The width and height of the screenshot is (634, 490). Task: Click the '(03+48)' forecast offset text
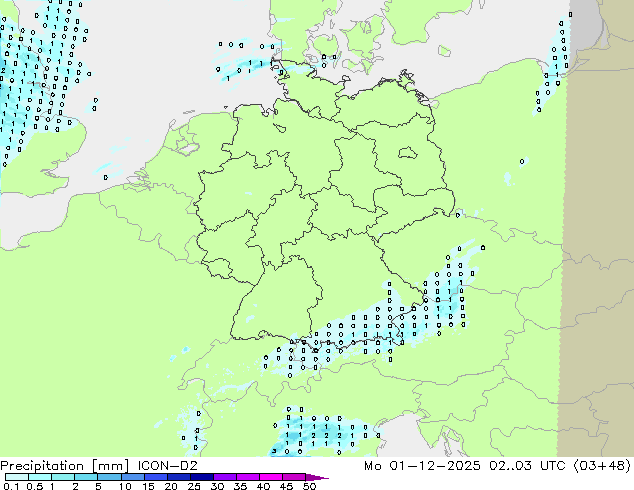point(602,466)
